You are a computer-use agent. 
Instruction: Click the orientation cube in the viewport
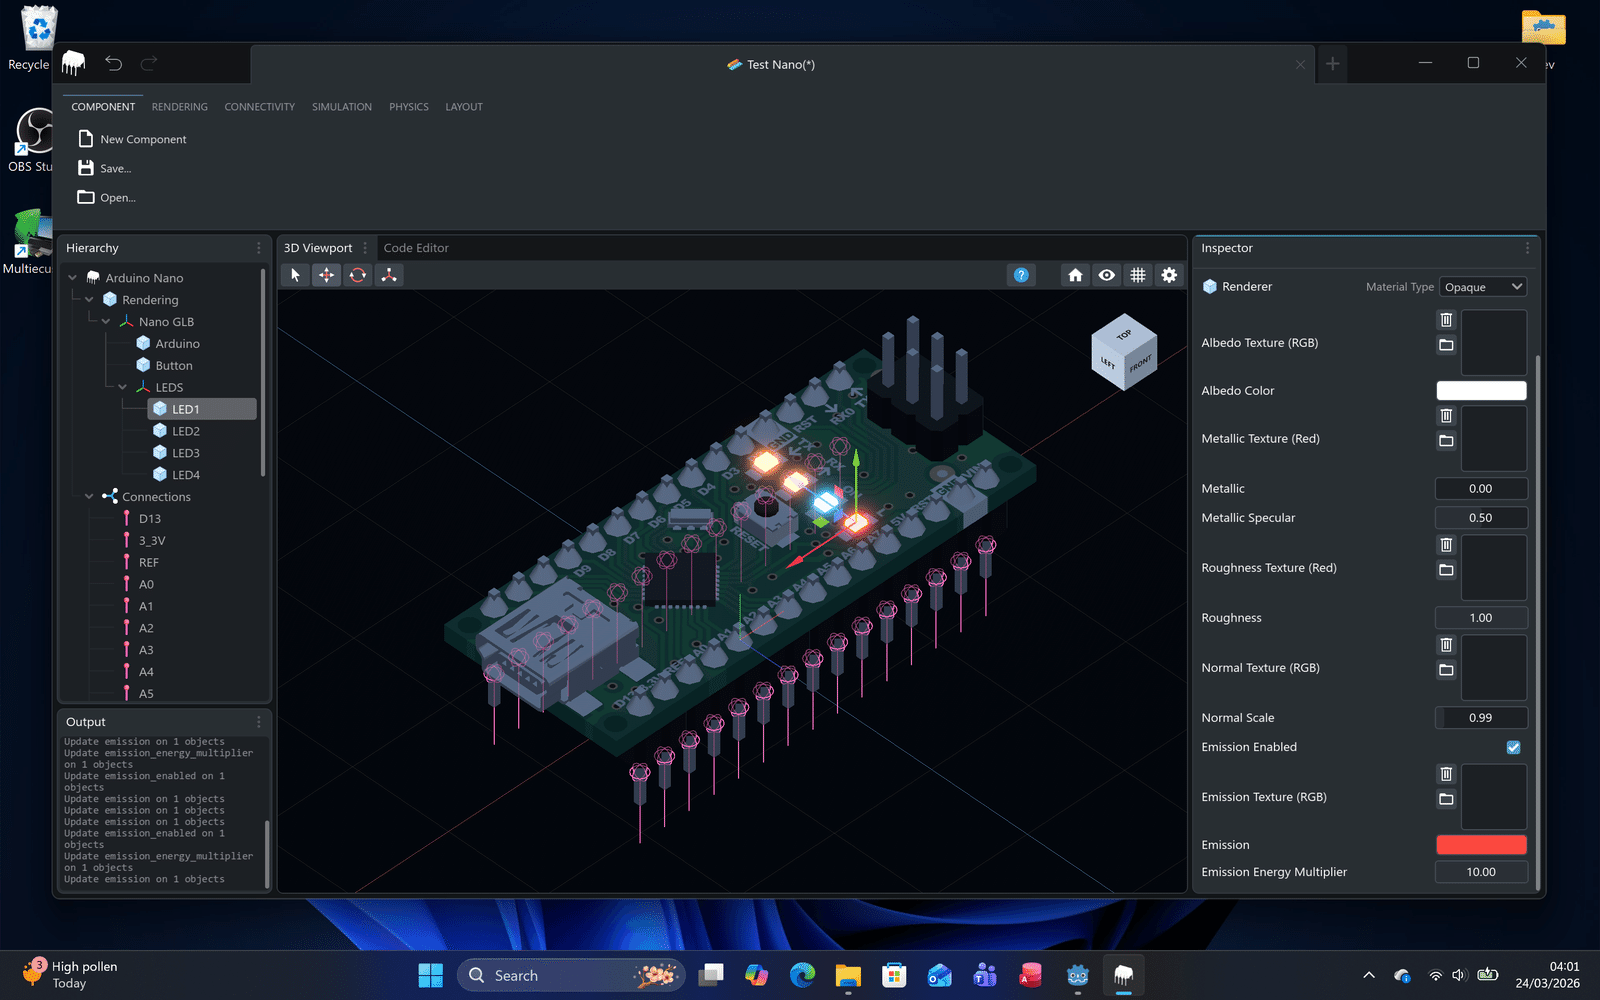(1124, 352)
